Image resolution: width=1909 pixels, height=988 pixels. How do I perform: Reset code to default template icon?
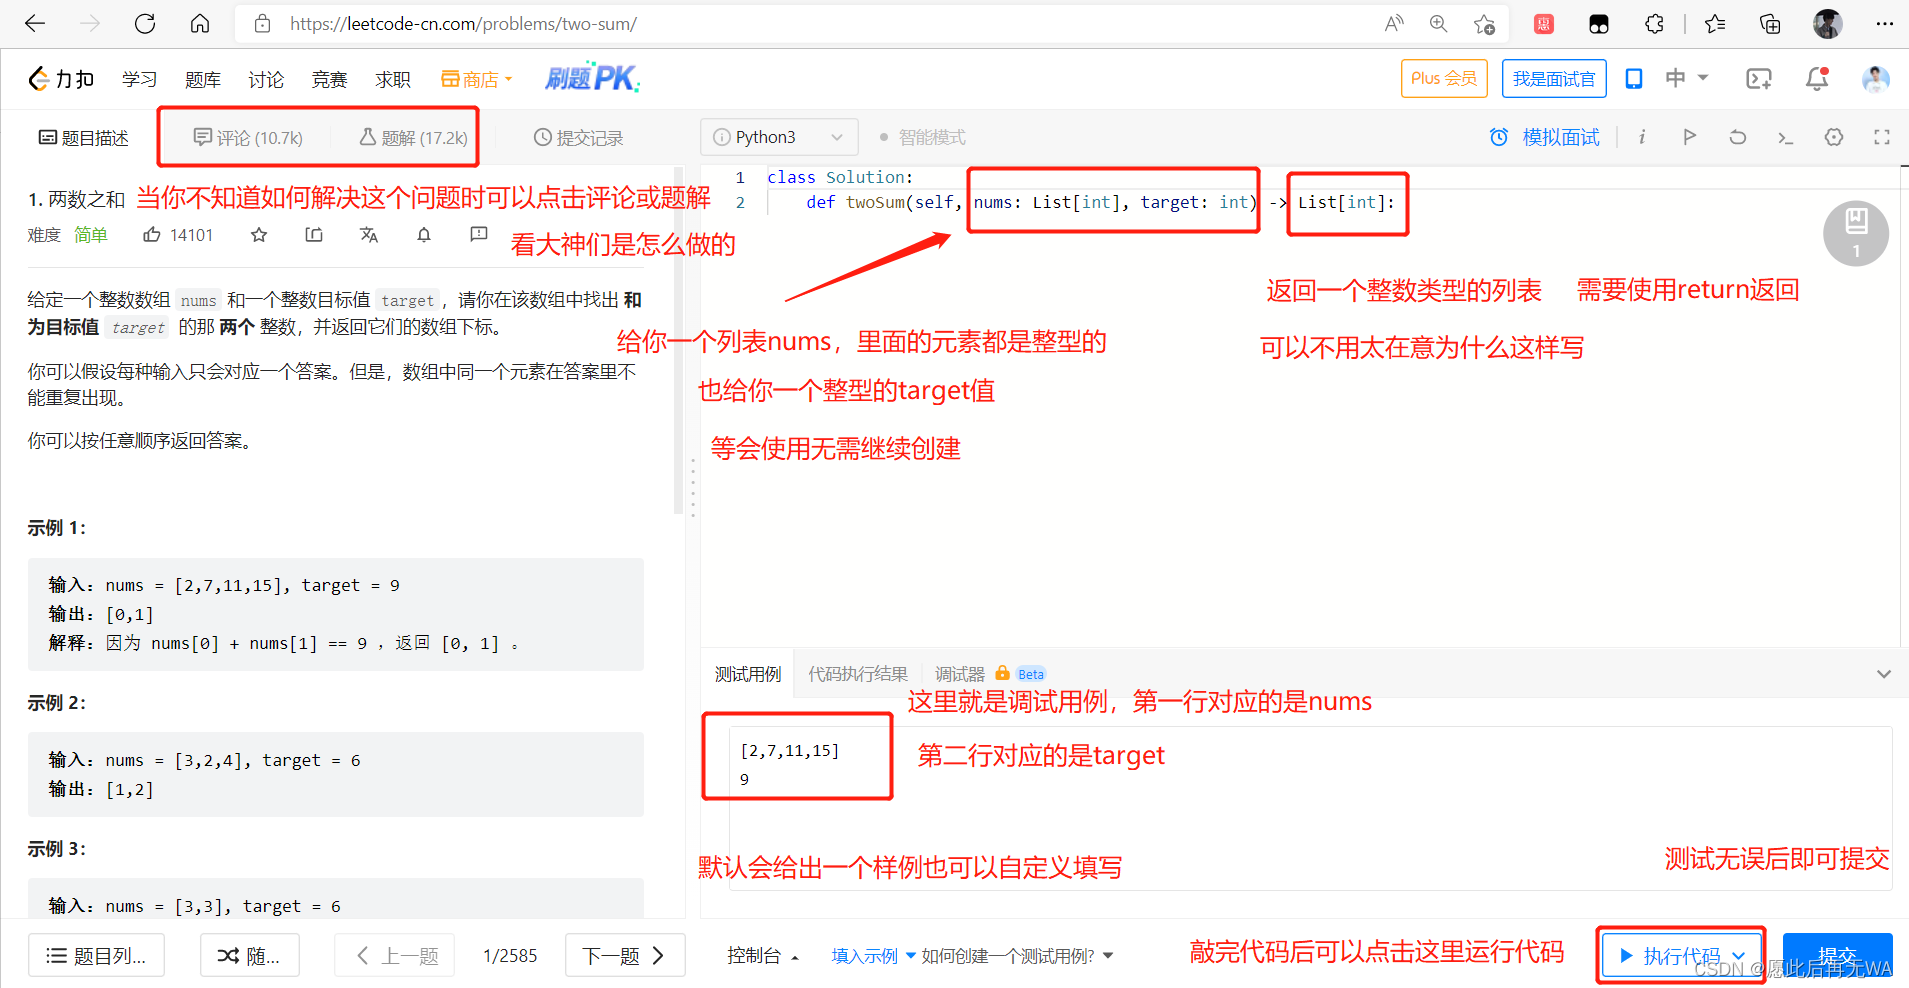click(1738, 137)
